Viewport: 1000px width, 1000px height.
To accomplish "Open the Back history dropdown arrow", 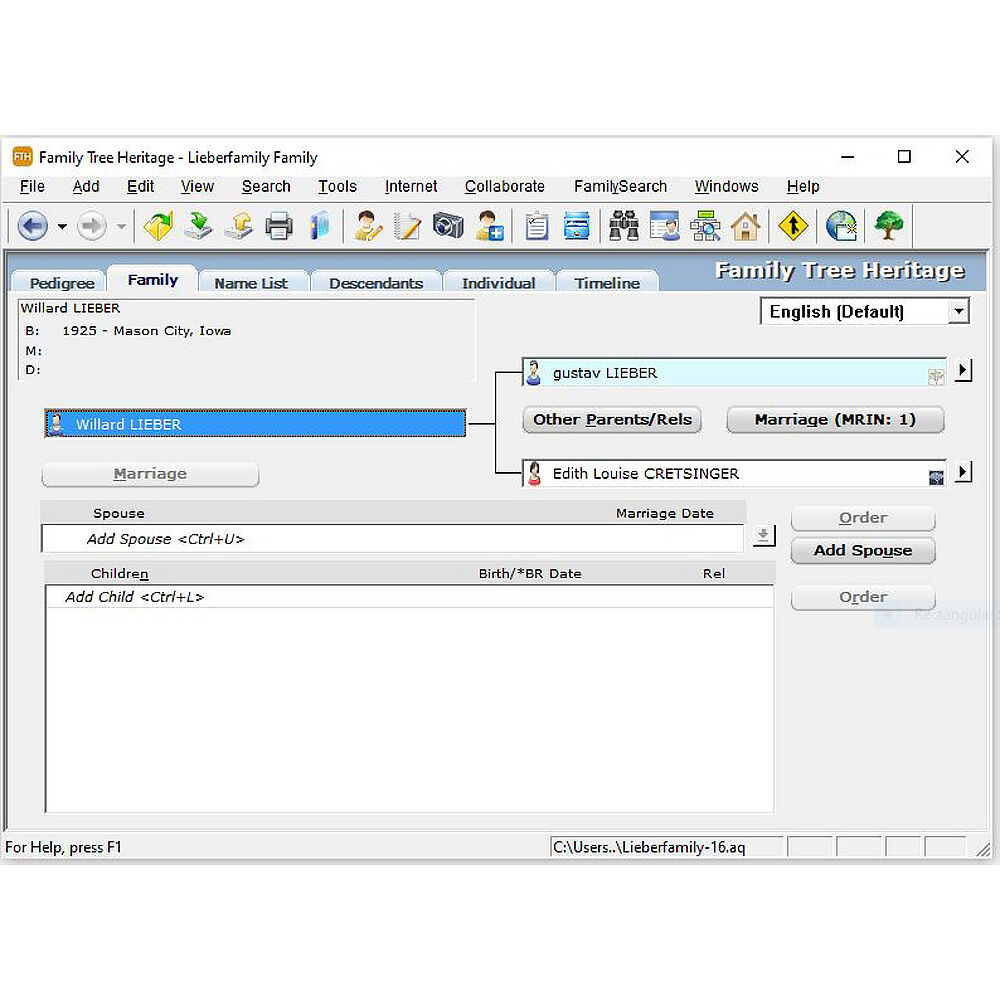I will coord(62,226).
